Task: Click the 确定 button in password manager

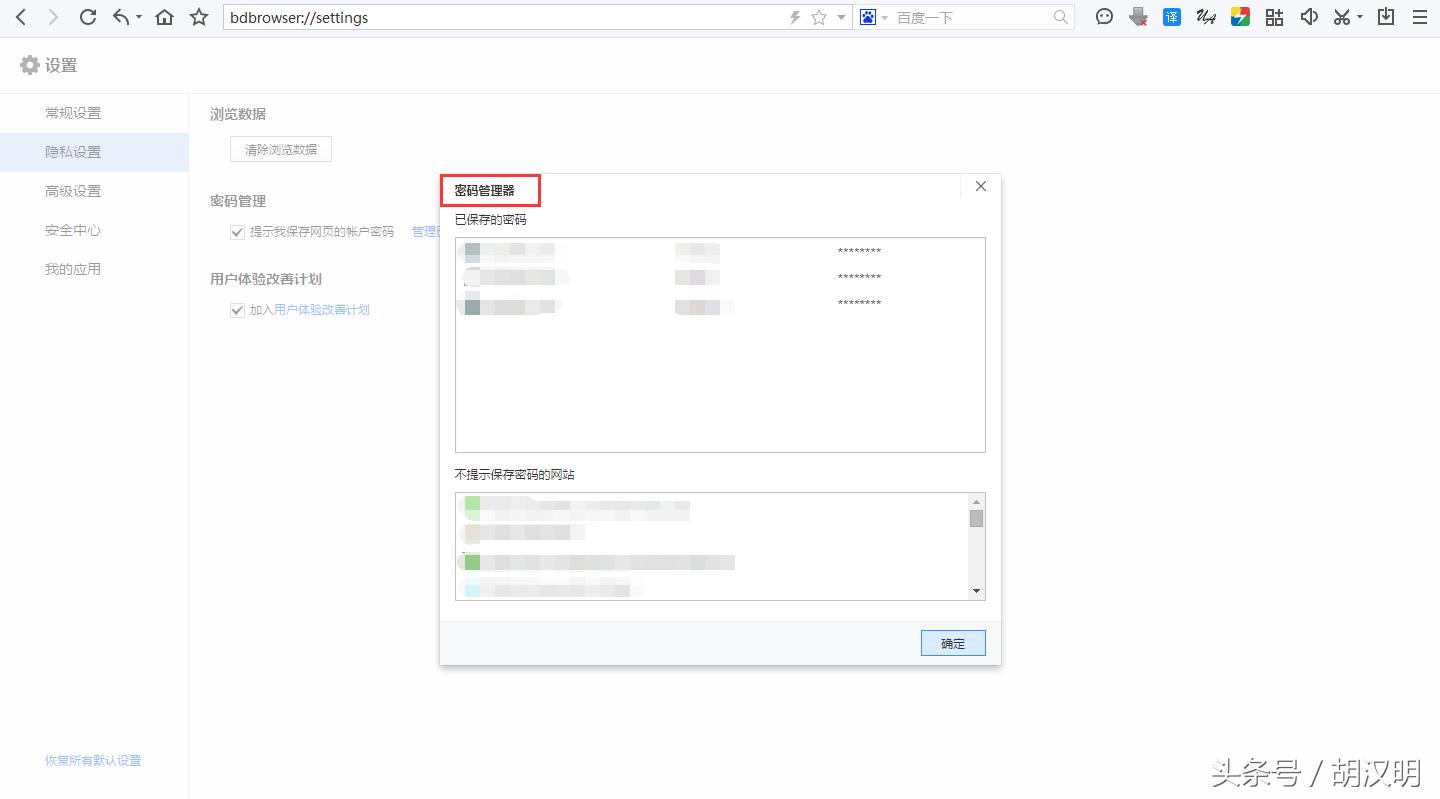Action: [953, 643]
